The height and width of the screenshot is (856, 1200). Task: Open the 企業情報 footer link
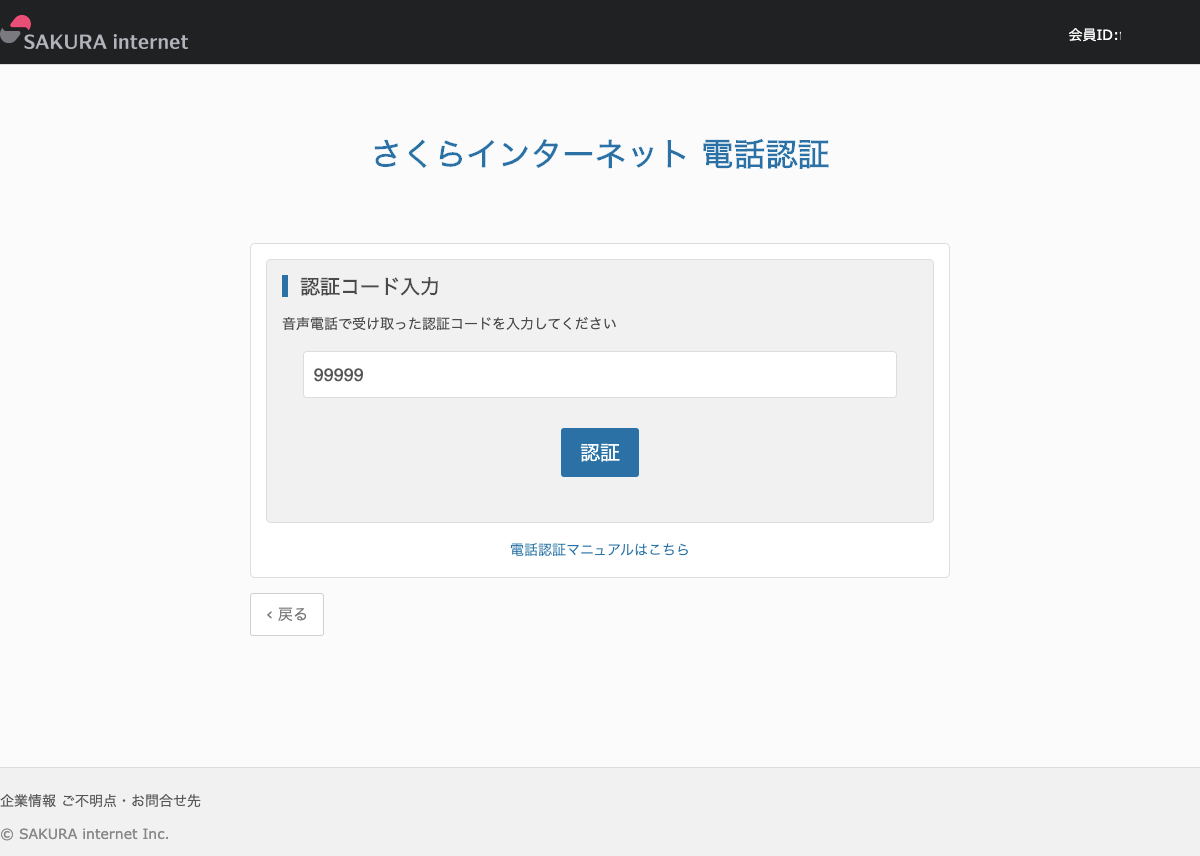click(28, 801)
